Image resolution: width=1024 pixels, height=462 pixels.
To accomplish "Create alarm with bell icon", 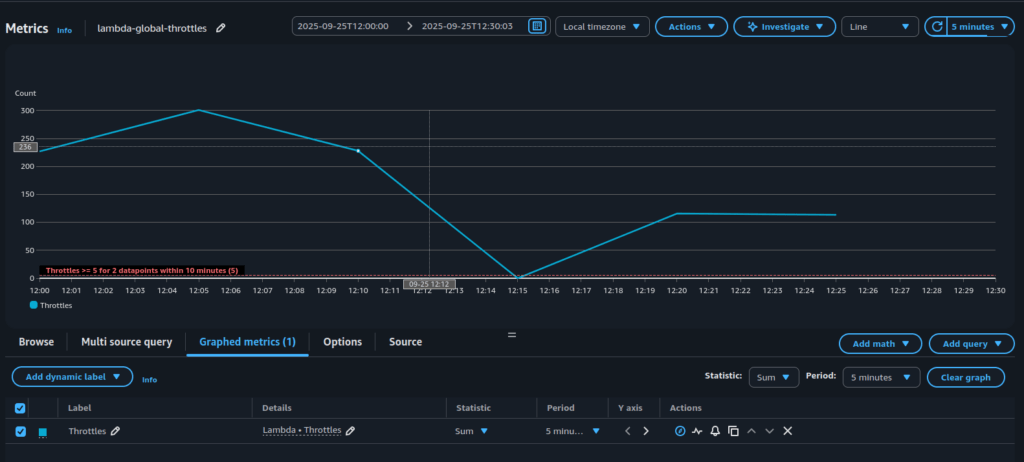I will pyautogui.click(x=715, y=431).
